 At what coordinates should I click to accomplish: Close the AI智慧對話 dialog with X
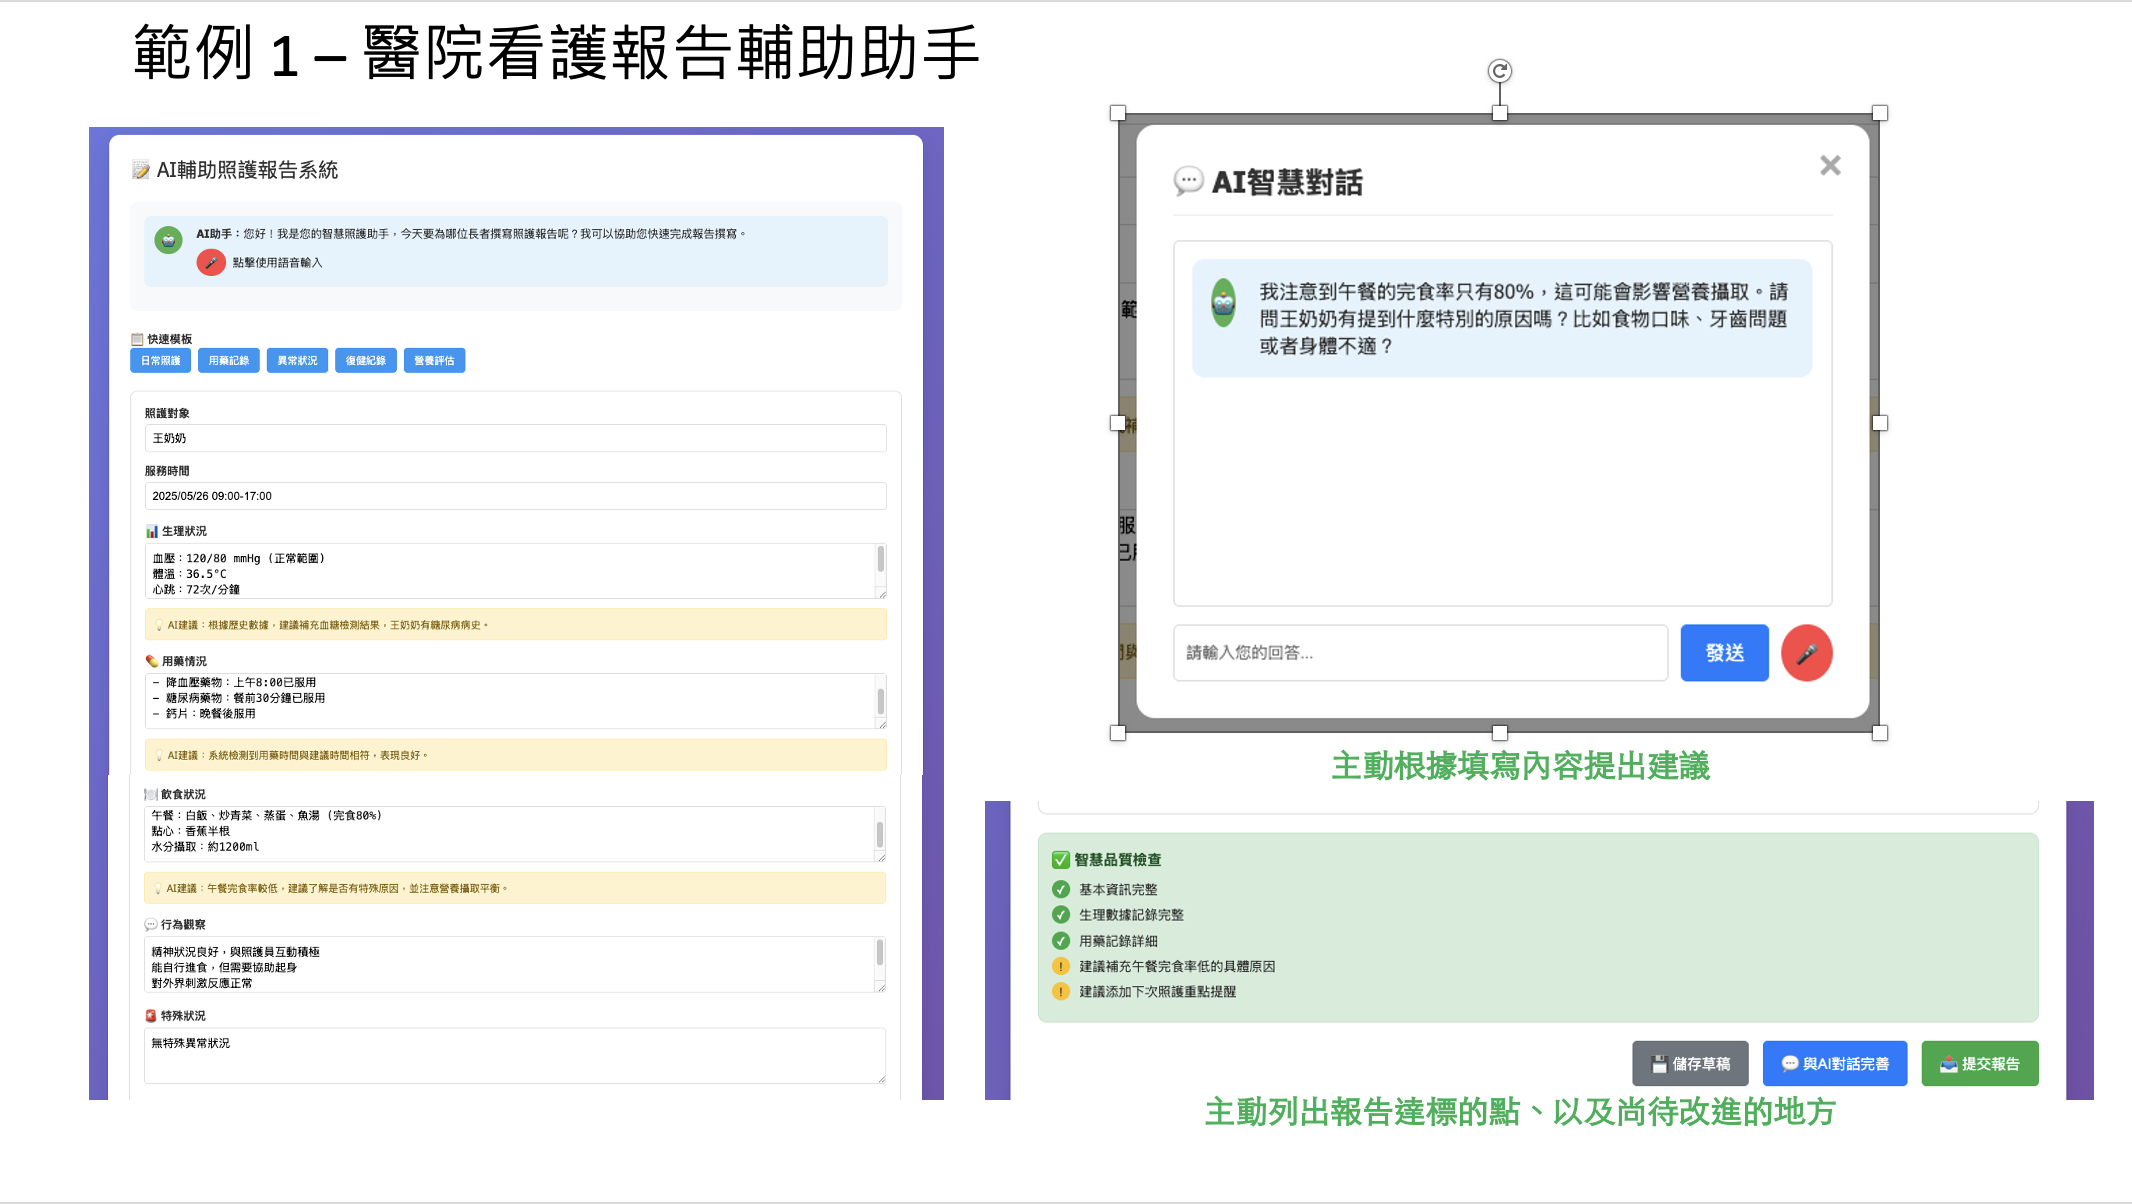tap(1830, 166)
